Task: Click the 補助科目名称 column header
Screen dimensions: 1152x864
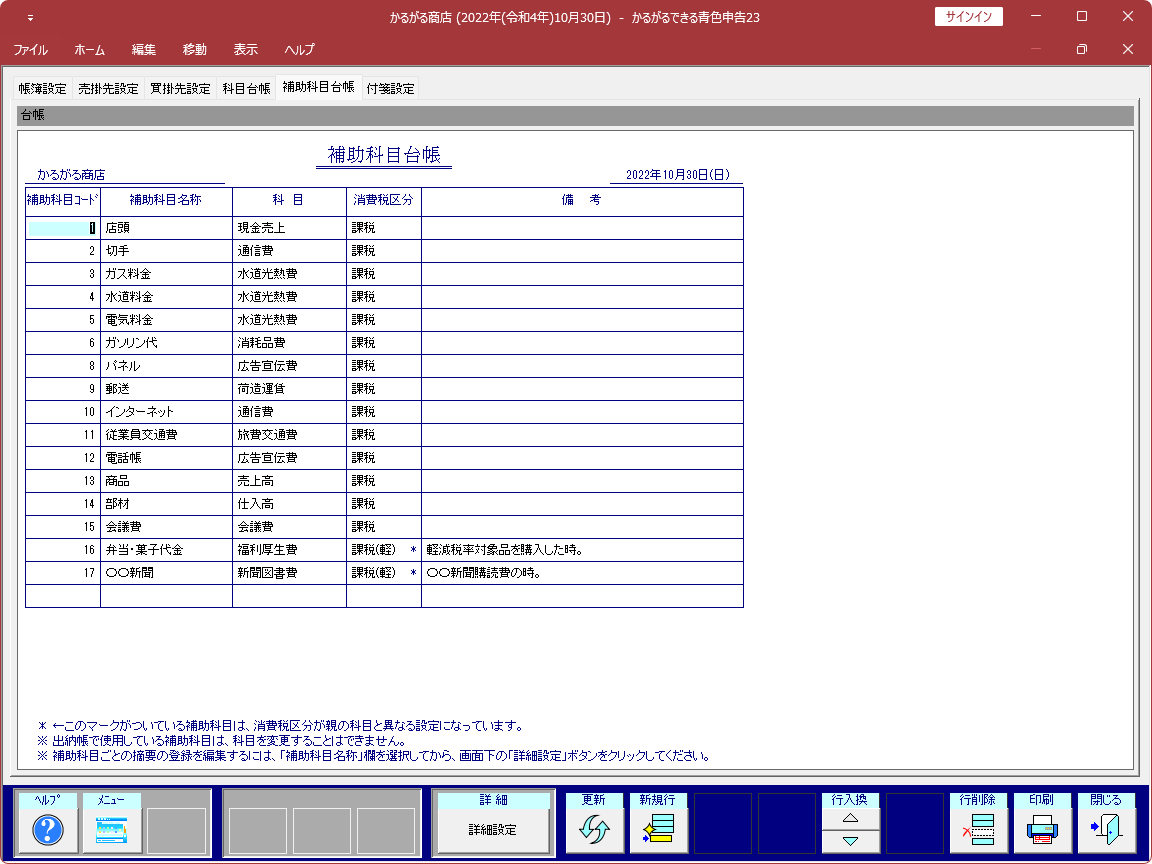Action: tap(166, 200)
